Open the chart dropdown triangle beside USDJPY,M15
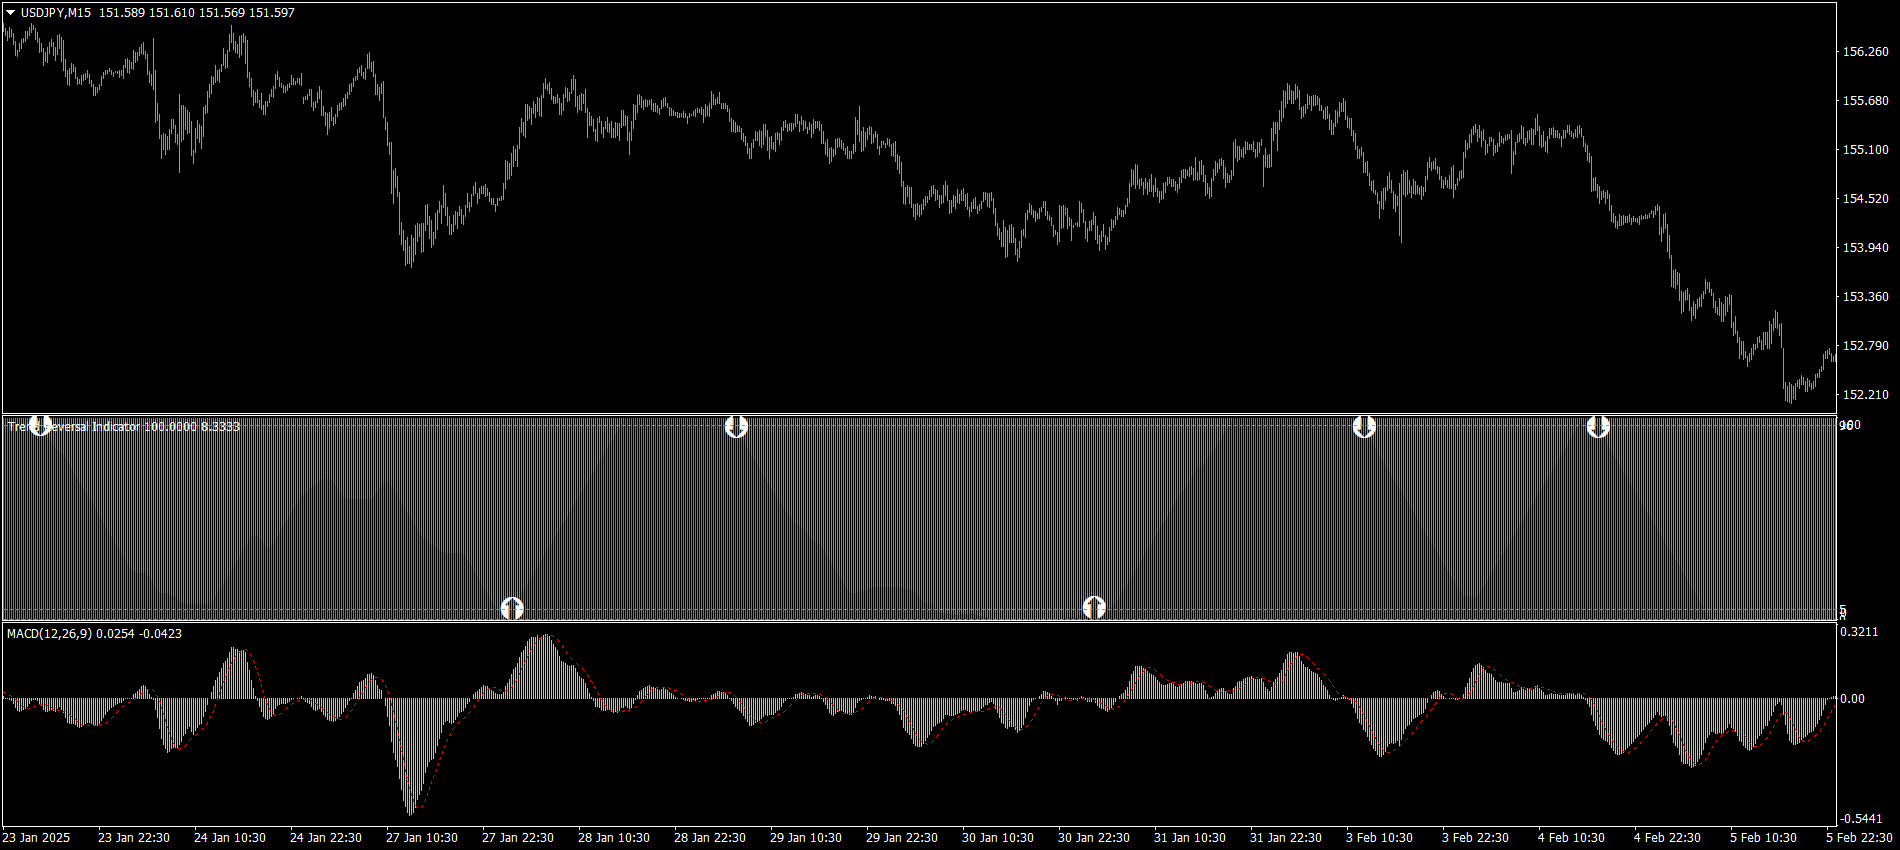Viewport: 1900px width, 850px height. (11, 13)
